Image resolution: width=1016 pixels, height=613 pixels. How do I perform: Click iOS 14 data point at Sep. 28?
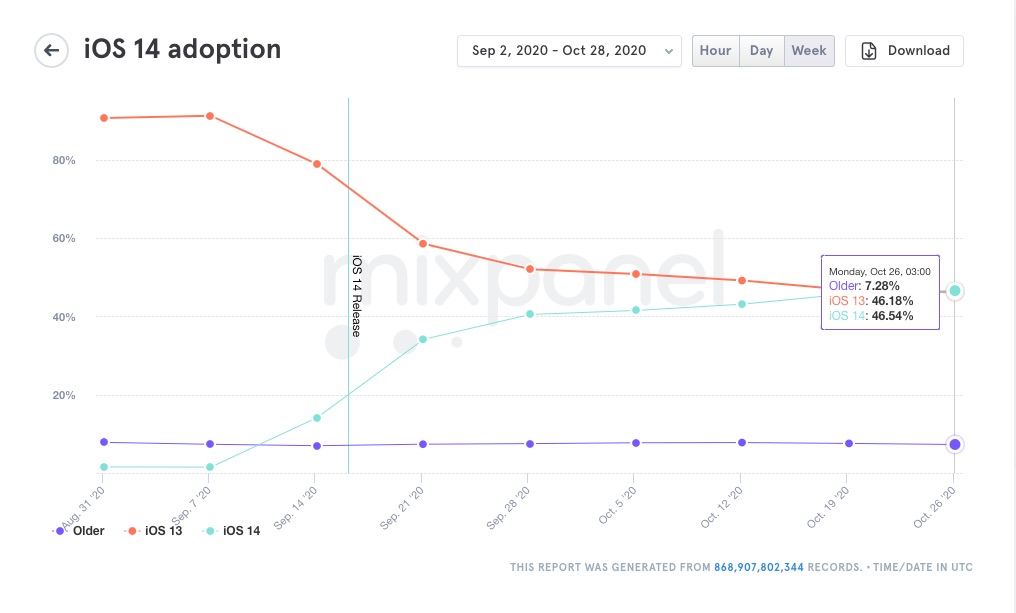[x=529, y=314]
